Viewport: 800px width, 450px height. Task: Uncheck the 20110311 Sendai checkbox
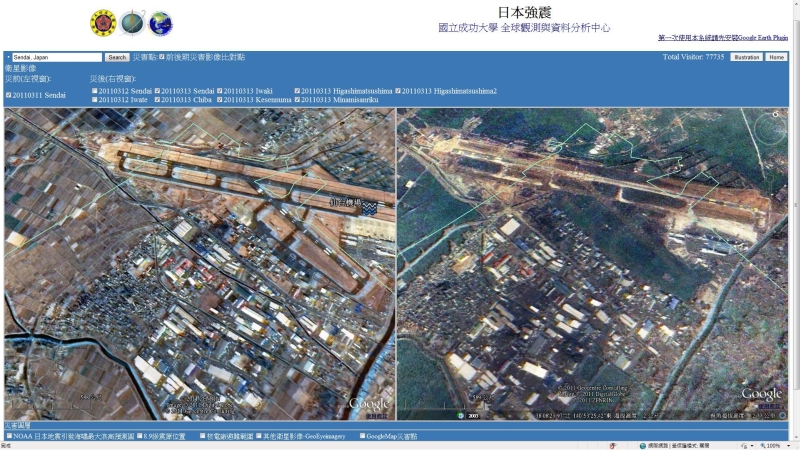pos(9,95)
